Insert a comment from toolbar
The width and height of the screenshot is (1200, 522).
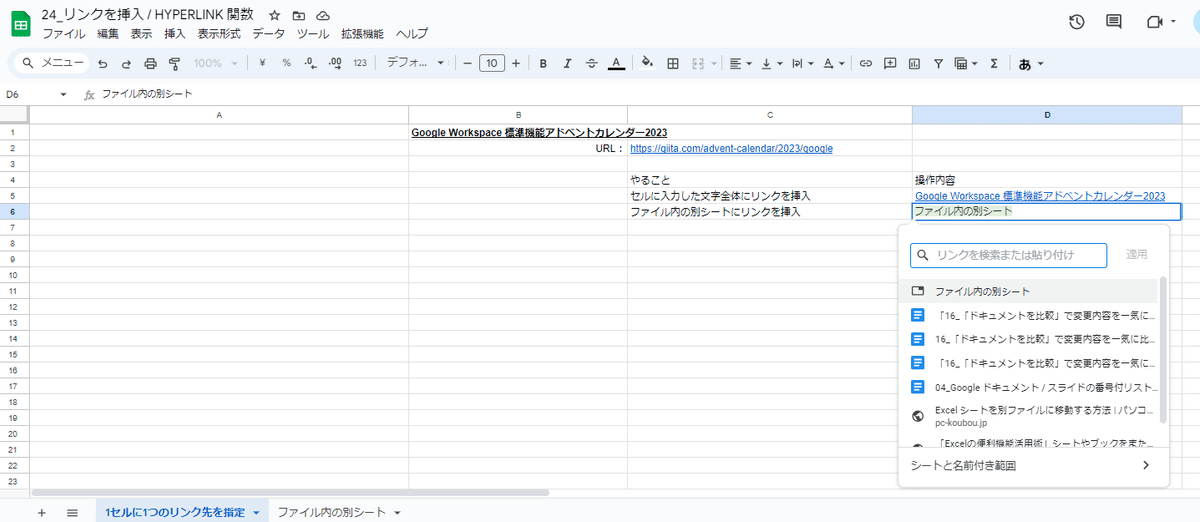890,63
